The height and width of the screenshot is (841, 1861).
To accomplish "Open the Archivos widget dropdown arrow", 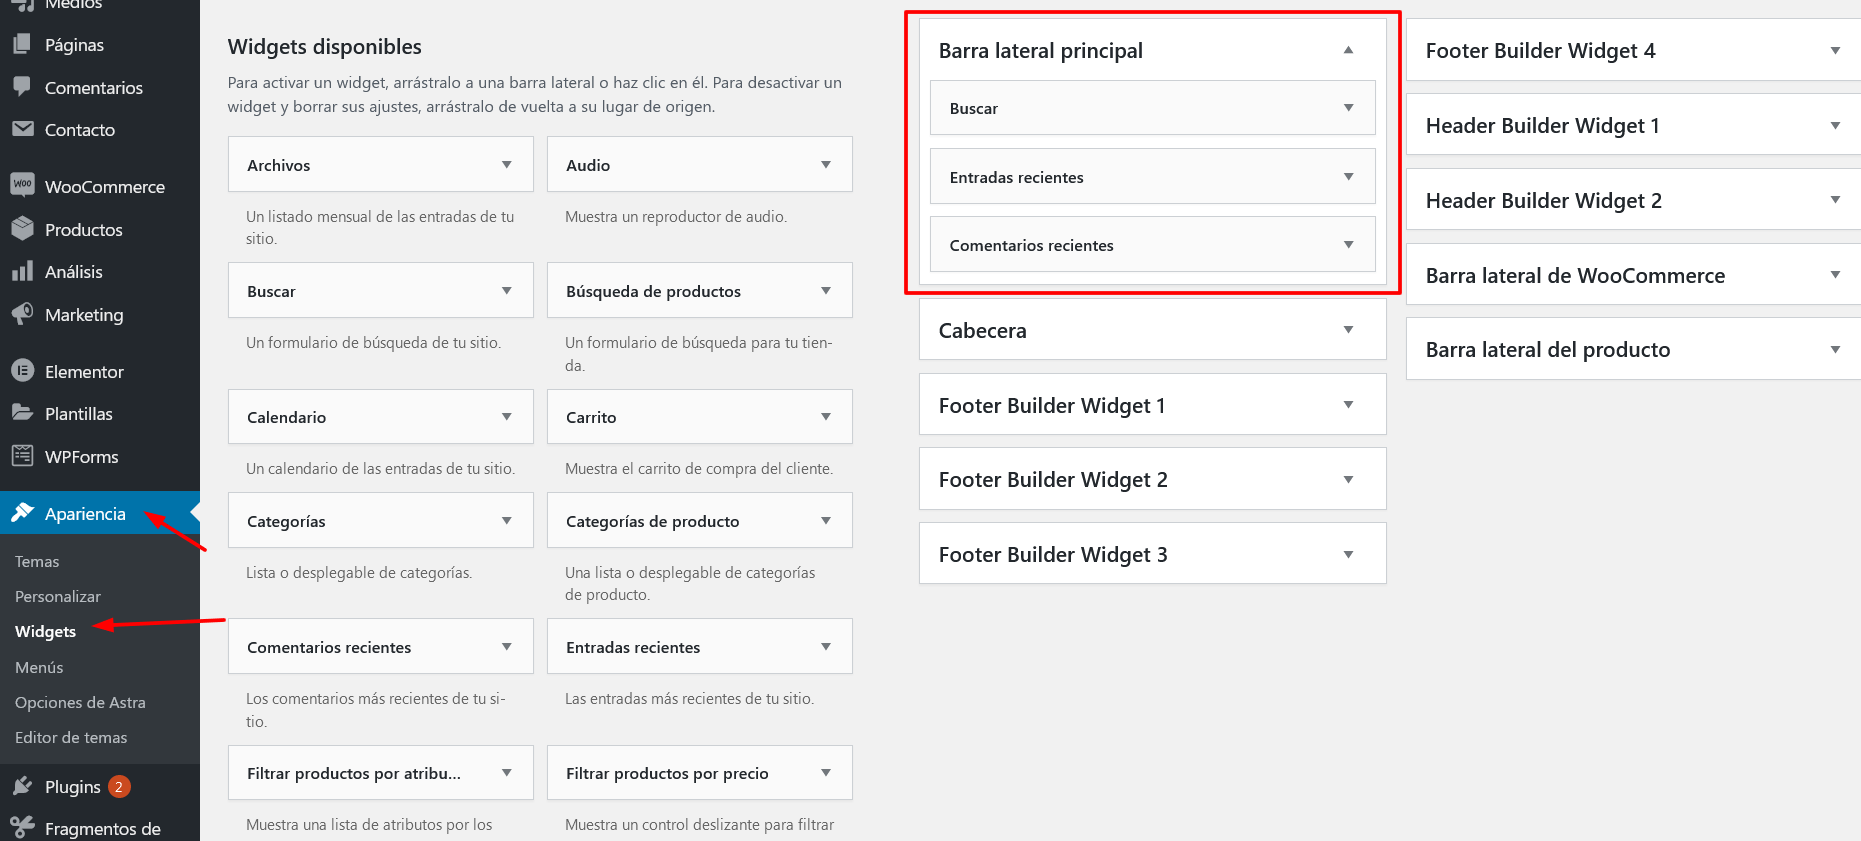I will click(507, 165).
